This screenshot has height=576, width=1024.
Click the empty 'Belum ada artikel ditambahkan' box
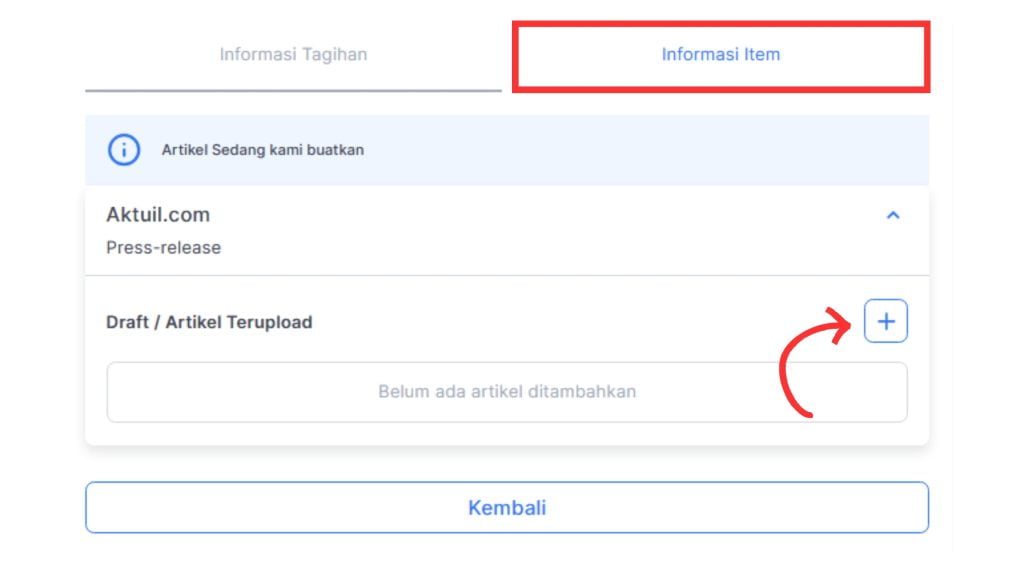[507, 392]
